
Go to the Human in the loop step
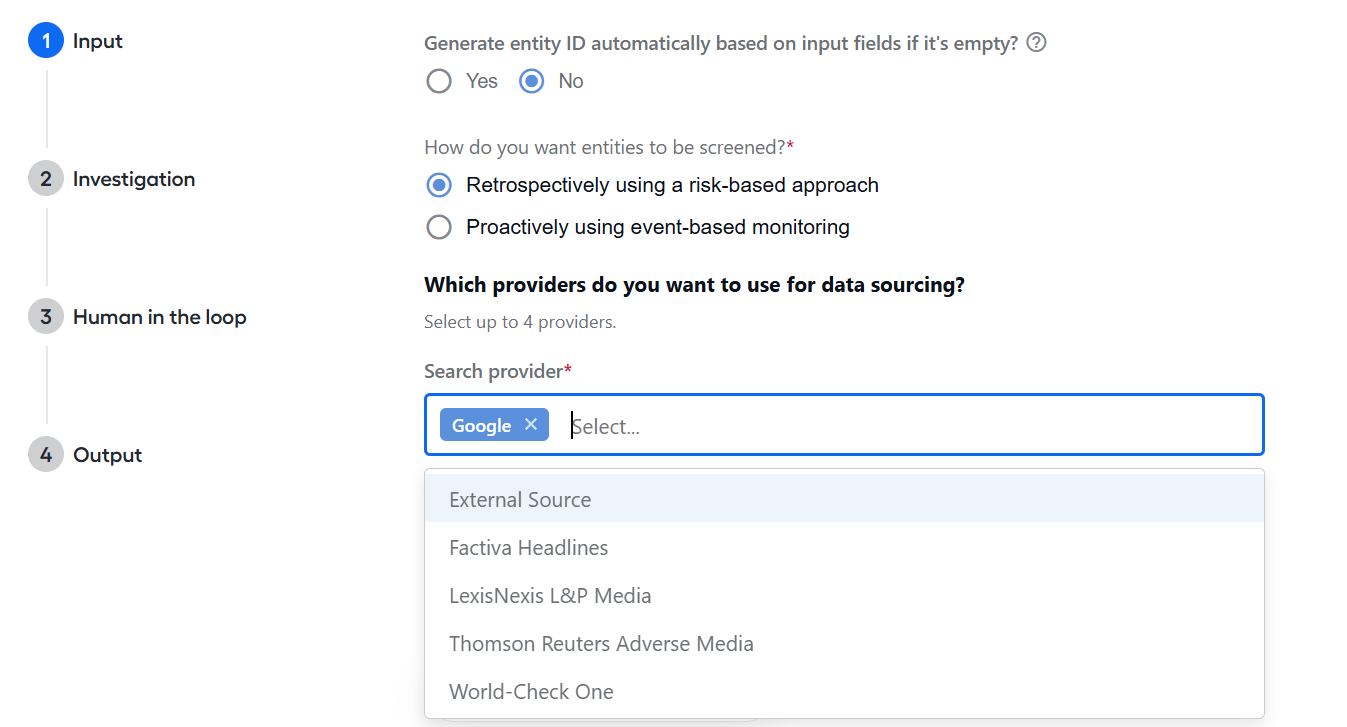point(159,317)
